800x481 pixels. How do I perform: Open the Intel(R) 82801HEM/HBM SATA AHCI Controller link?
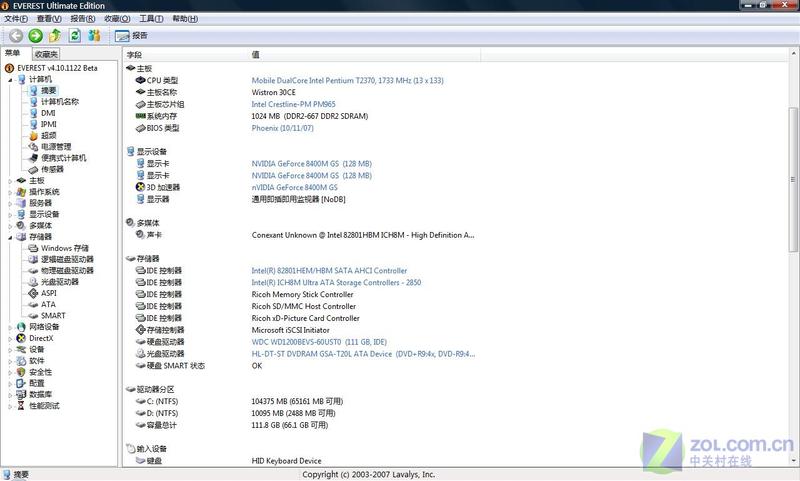pyautogui.click(x=329, y=271)
